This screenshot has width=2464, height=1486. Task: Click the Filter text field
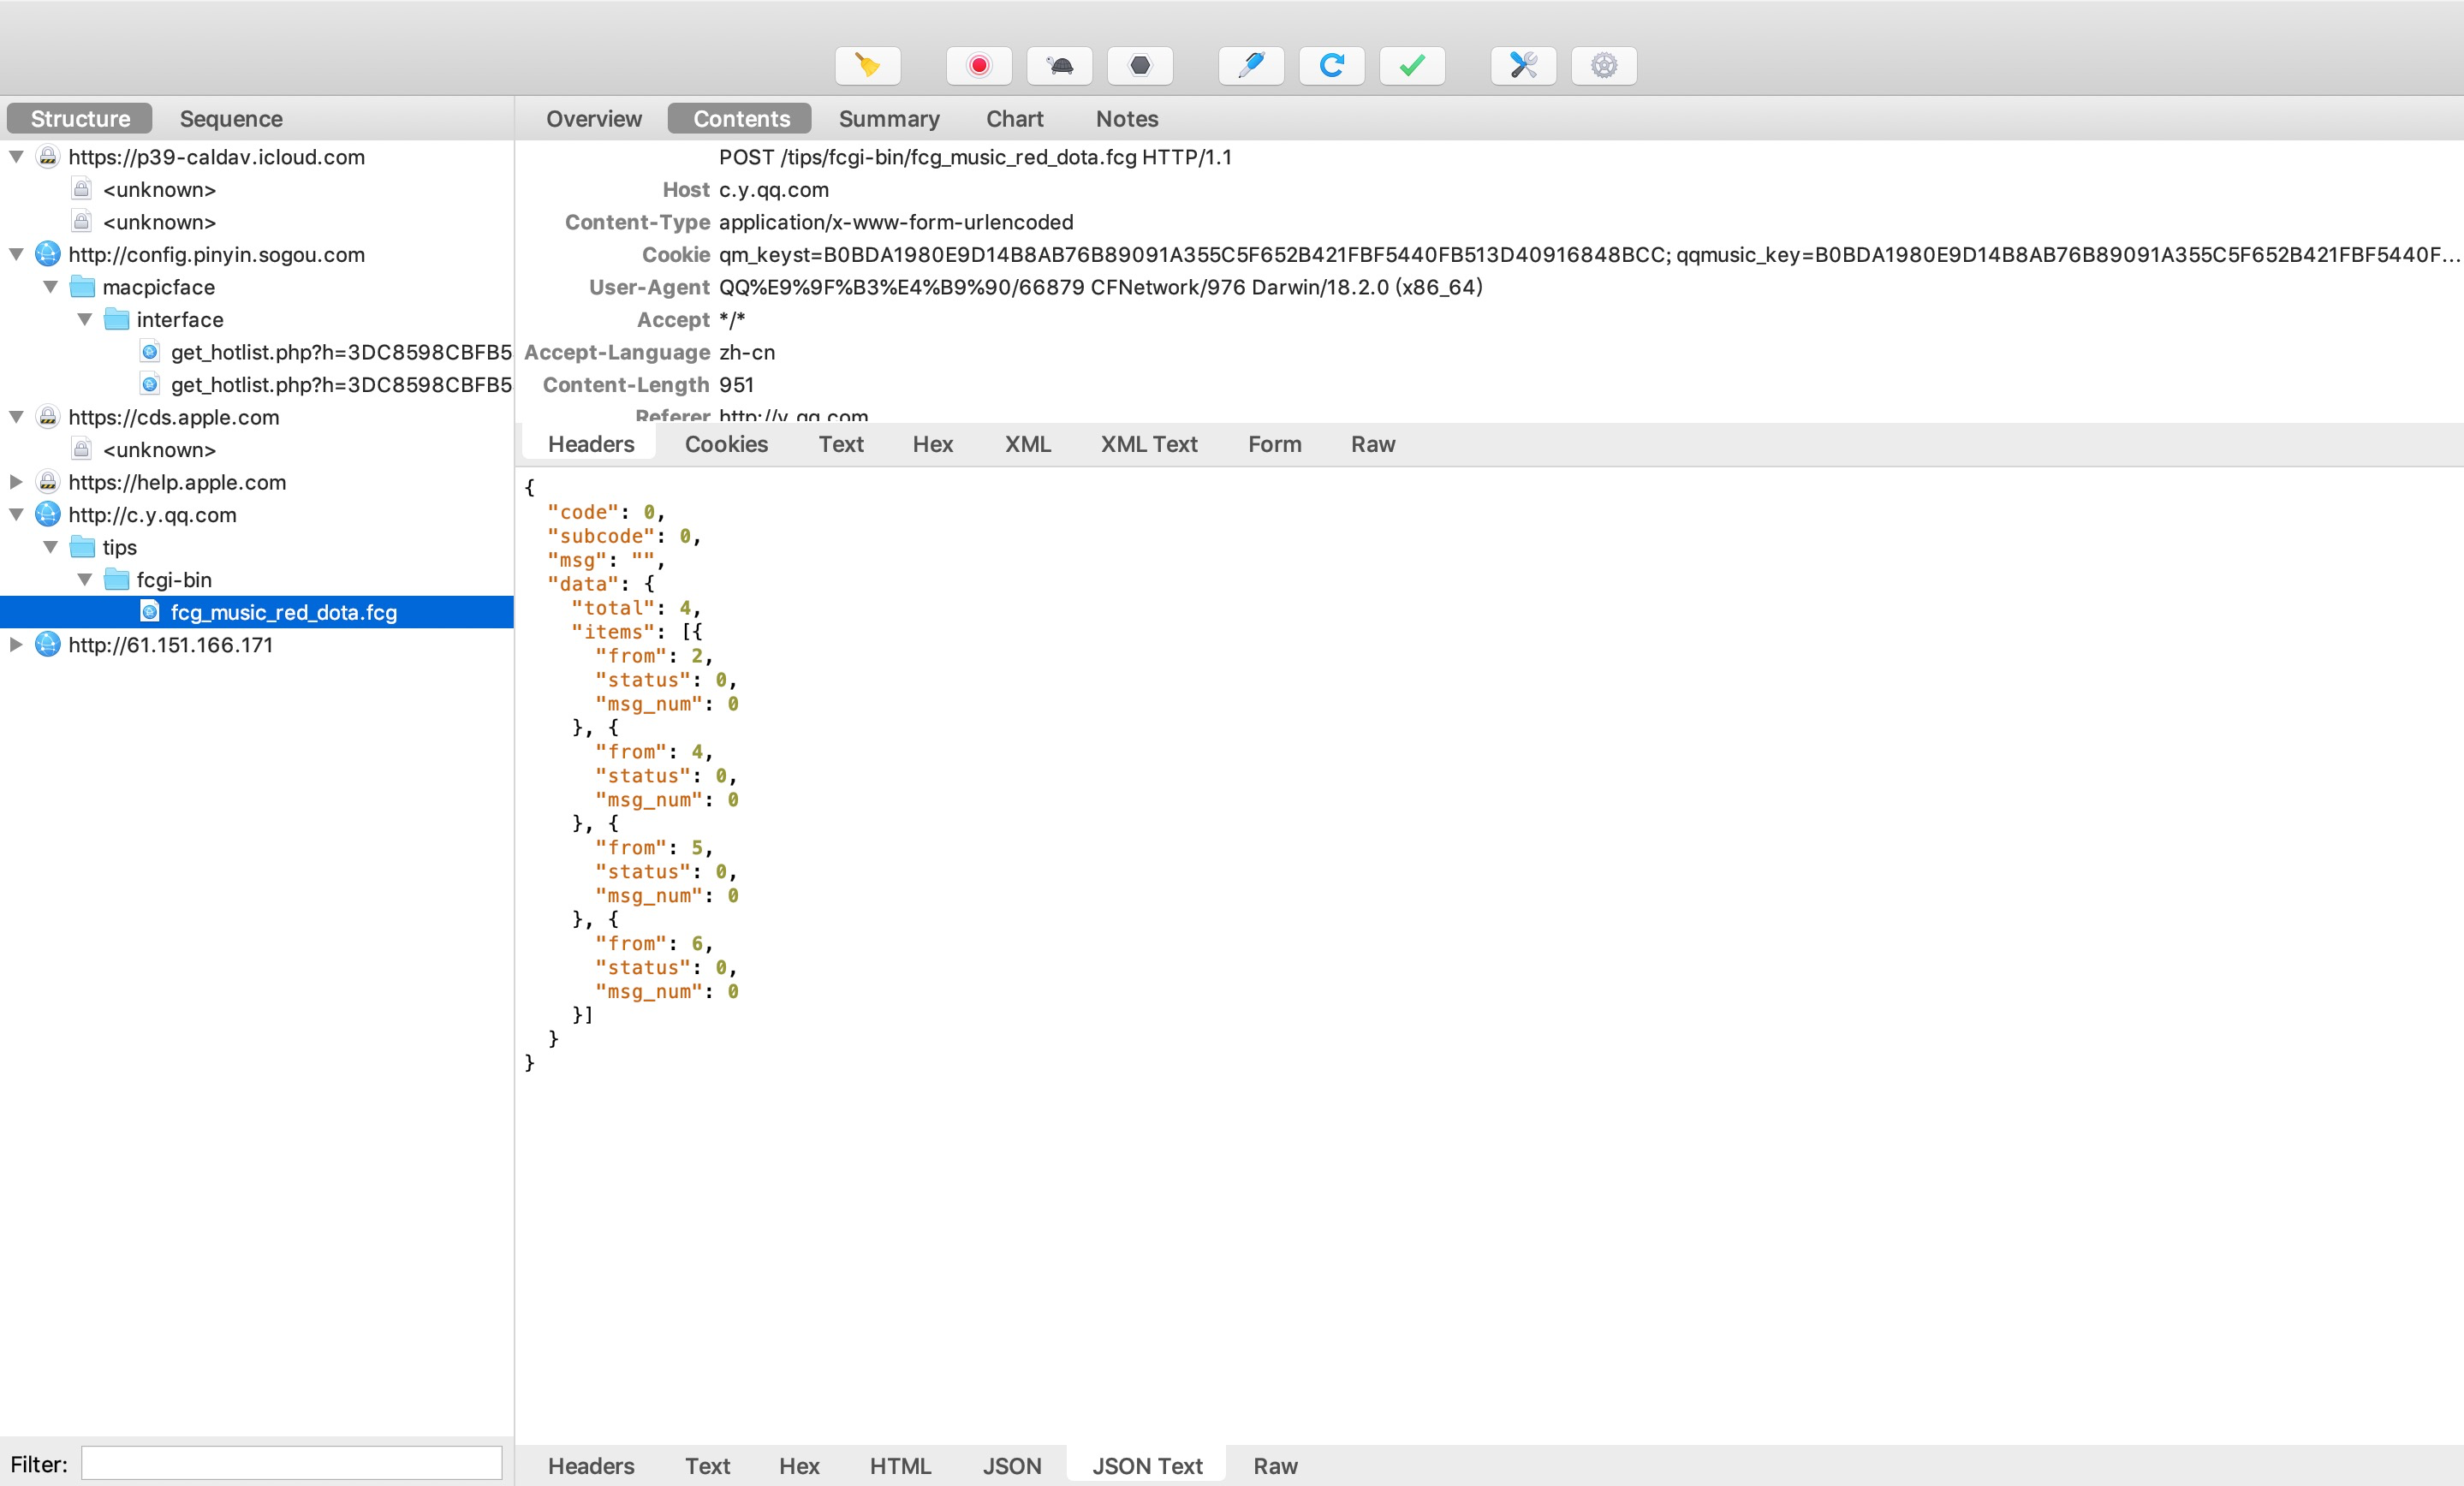point(291,1464)
